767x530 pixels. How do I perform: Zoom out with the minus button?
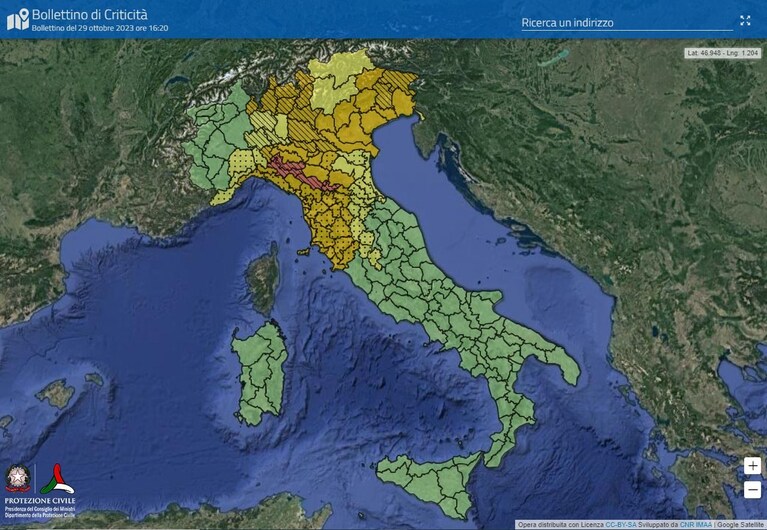point(752,489)
